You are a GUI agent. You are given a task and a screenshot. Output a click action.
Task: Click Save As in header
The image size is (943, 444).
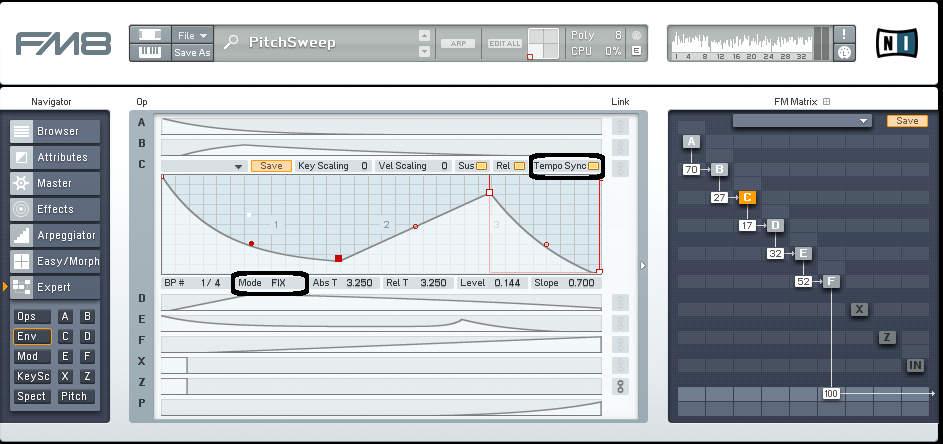point(192,52)
